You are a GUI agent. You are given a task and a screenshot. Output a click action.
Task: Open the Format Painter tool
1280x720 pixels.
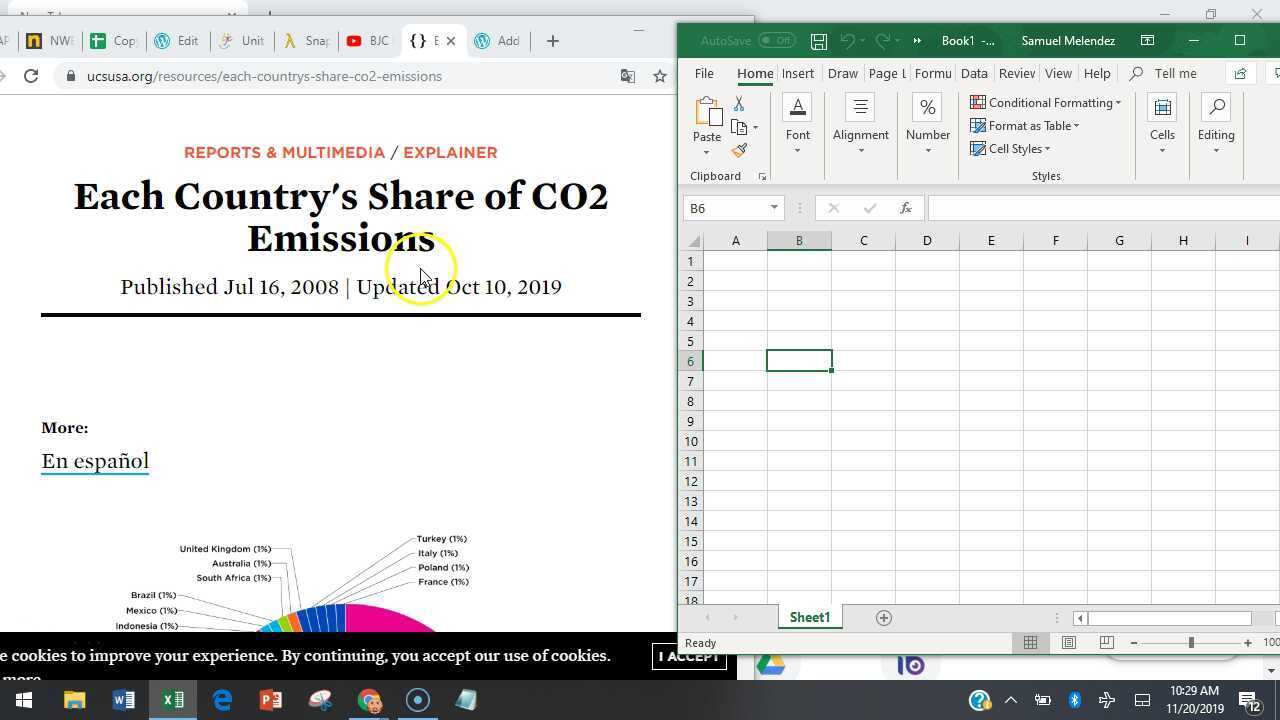(740, 150)
